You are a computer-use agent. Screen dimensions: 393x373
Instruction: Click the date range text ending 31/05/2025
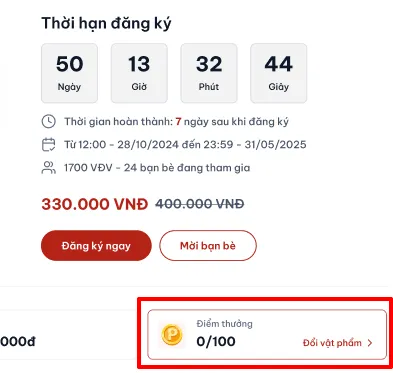click(185, 145)
